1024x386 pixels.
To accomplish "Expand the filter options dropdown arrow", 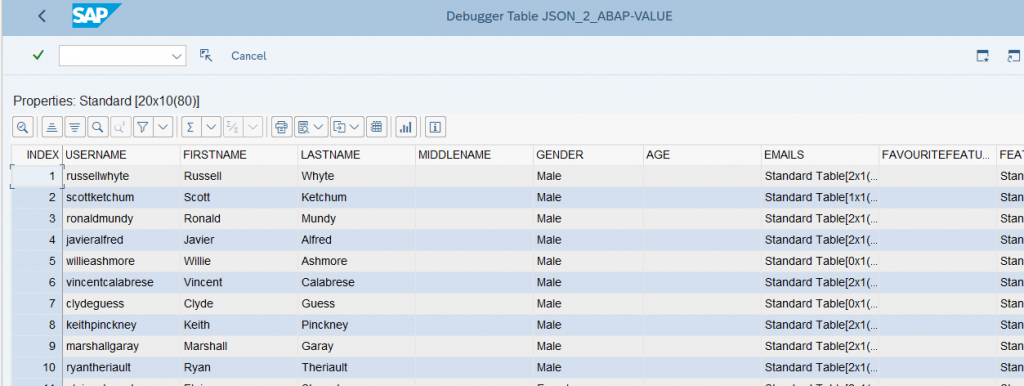I will pos(163,127).
